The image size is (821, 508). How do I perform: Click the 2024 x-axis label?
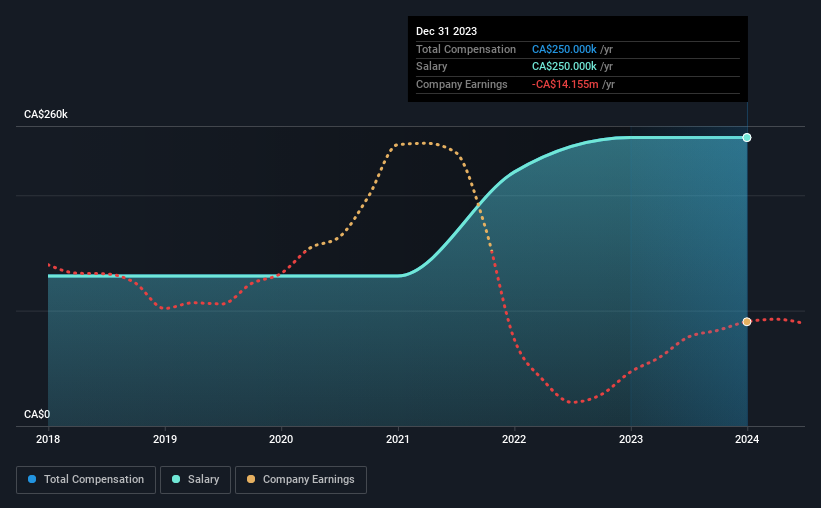pyautogui.click(x=747, y=439)
